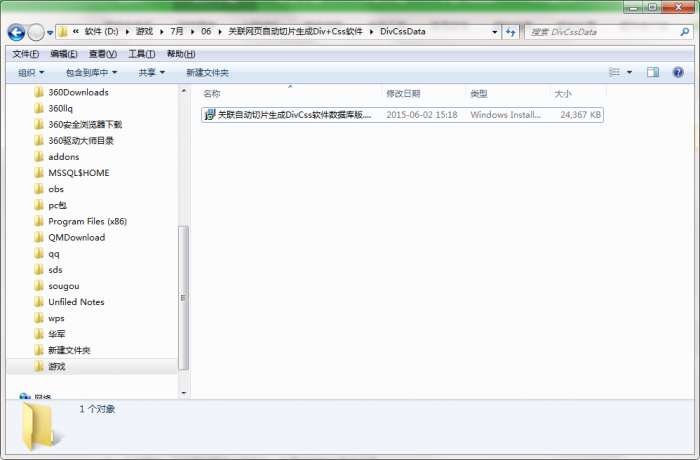The height and width of the screenshot is (460, 700).
Task: Click the blue Back navigation arrow
Action: (16, 32)
